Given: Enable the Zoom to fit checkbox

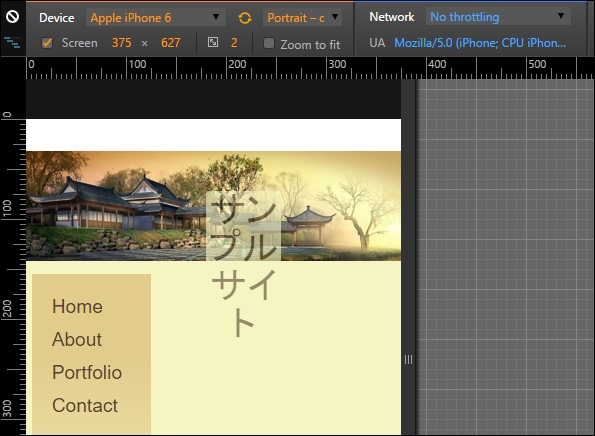Looking at the screenshot, I should point(269,43).
